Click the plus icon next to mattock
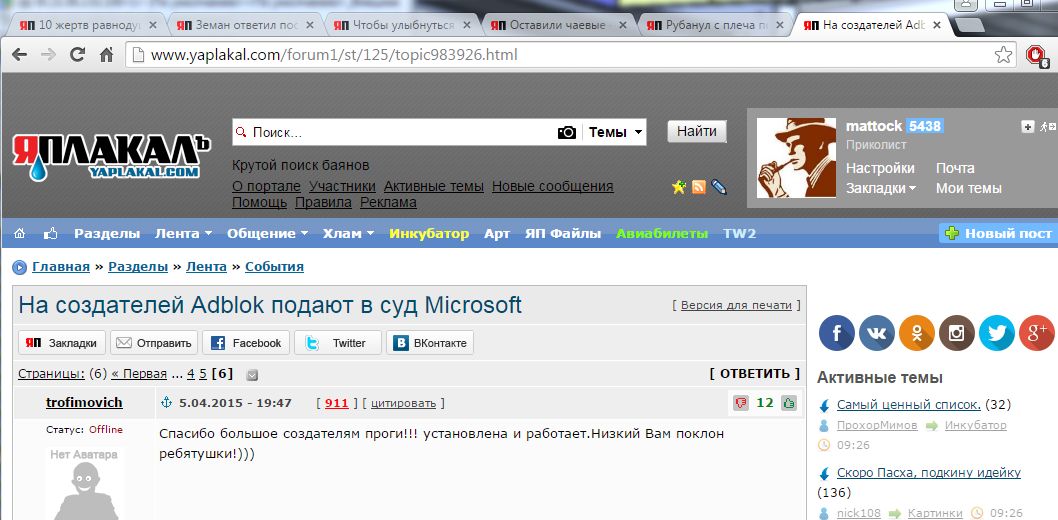Viewport: 1058px width, 520px height. pyautogui.click(x=1028, y=126)
